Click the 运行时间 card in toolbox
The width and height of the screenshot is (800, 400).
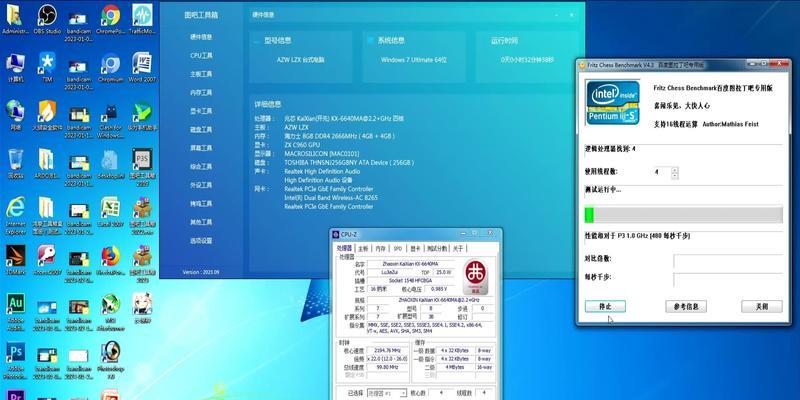(x=527, y=57)
